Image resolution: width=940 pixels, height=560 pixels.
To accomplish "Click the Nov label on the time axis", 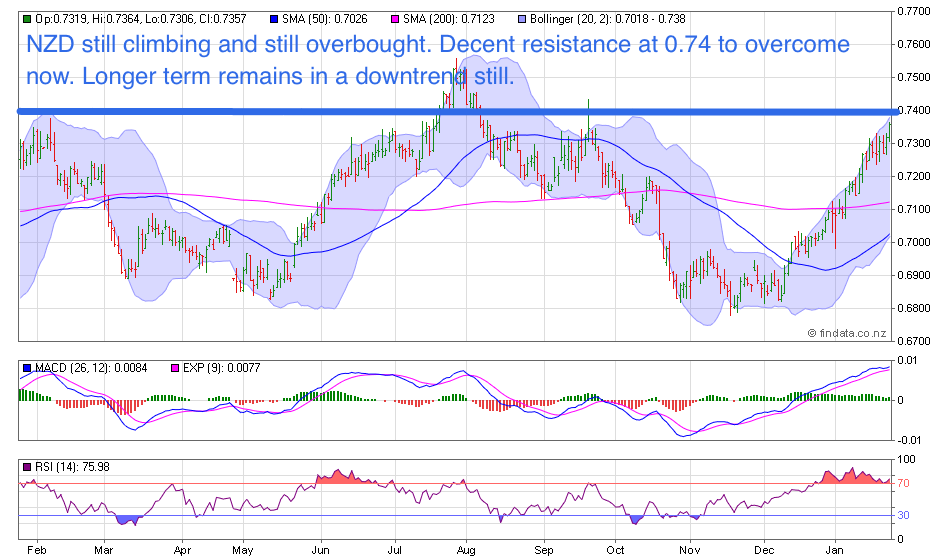I will (x=689, y=549).
